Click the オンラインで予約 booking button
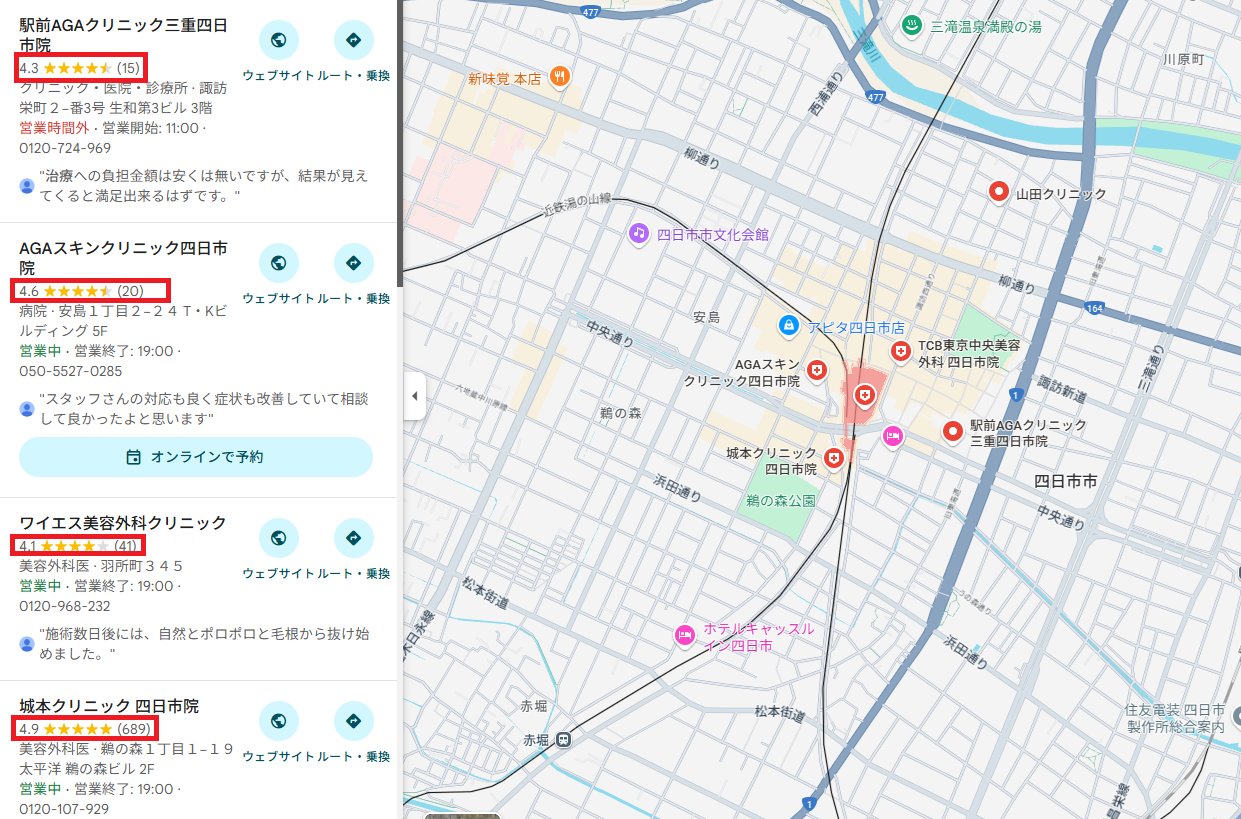Viewport: 1241px width, 819px height. [196, 457]
